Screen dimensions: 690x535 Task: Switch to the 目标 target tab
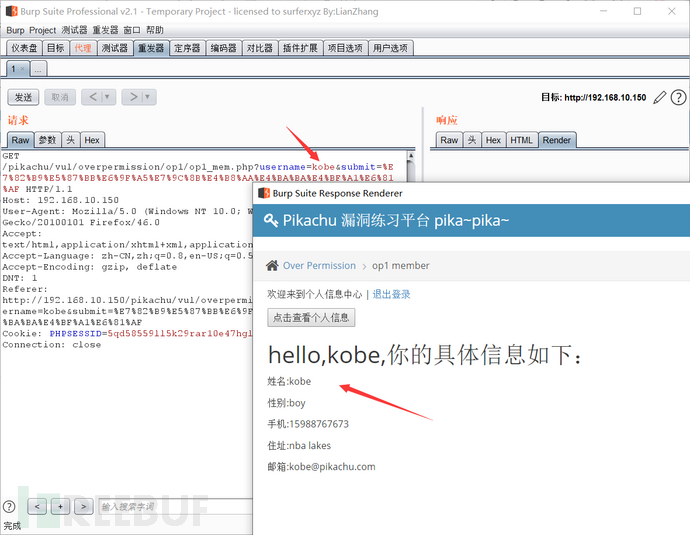coord(55,48)
